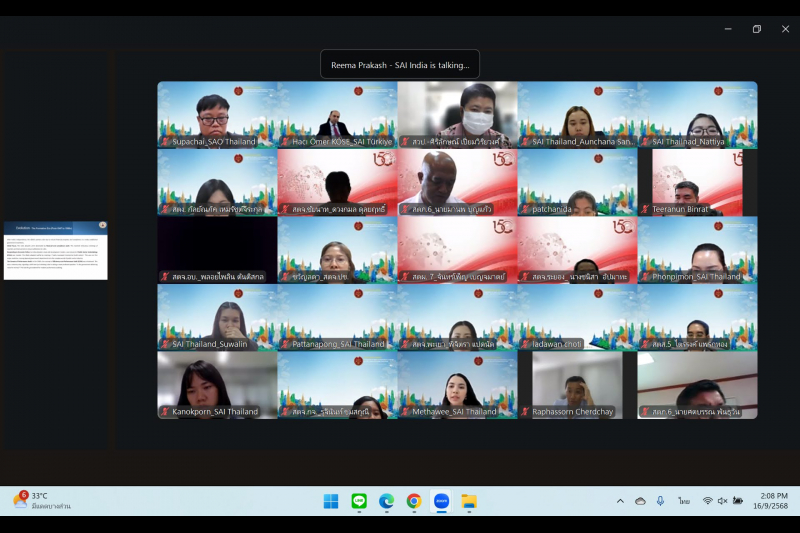Image resolution: width=800 pixels, height=533 pixels.
Task: Open LINE from the taskbar
Action: [359, 501]
